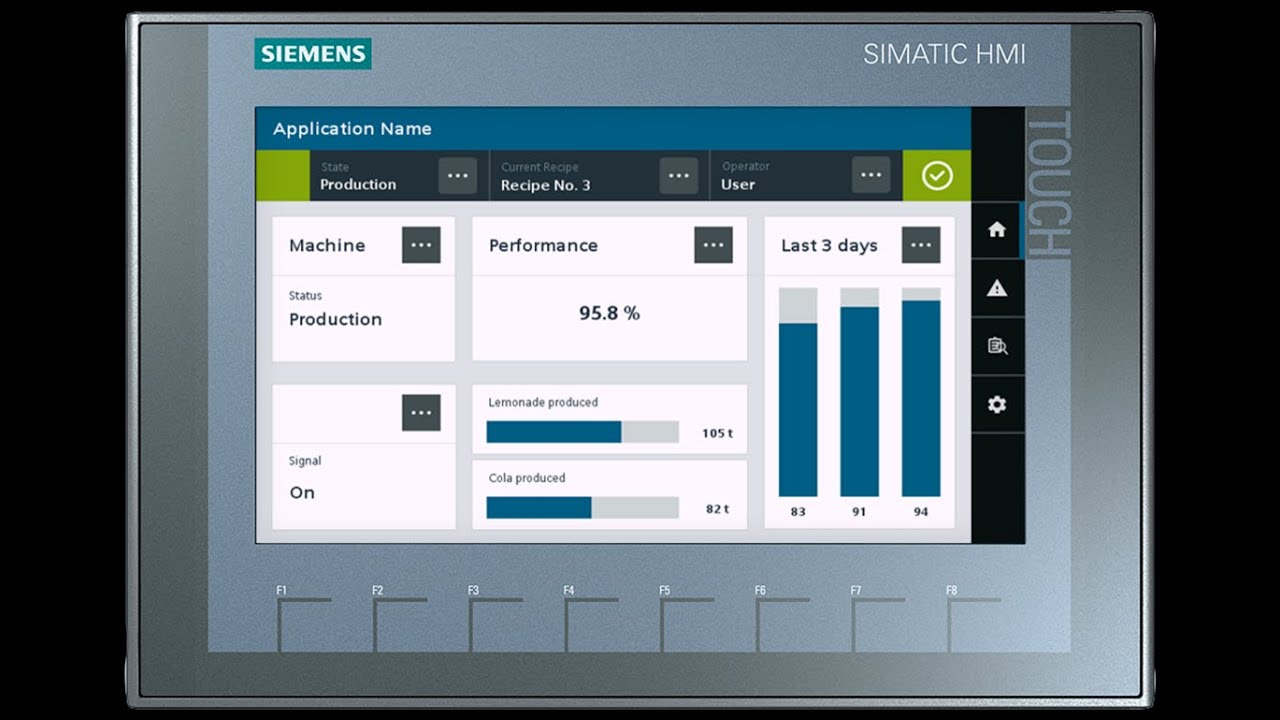1280x720 pixels.
Task: Click the F4 function key
Action: click(x=591, y=620)
